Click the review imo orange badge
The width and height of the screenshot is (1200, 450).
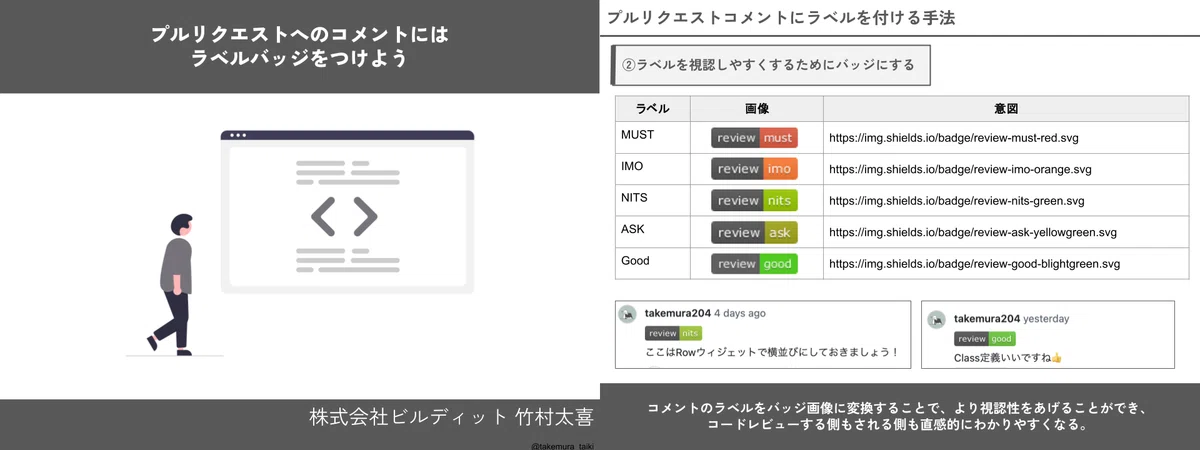click(754, 169)
